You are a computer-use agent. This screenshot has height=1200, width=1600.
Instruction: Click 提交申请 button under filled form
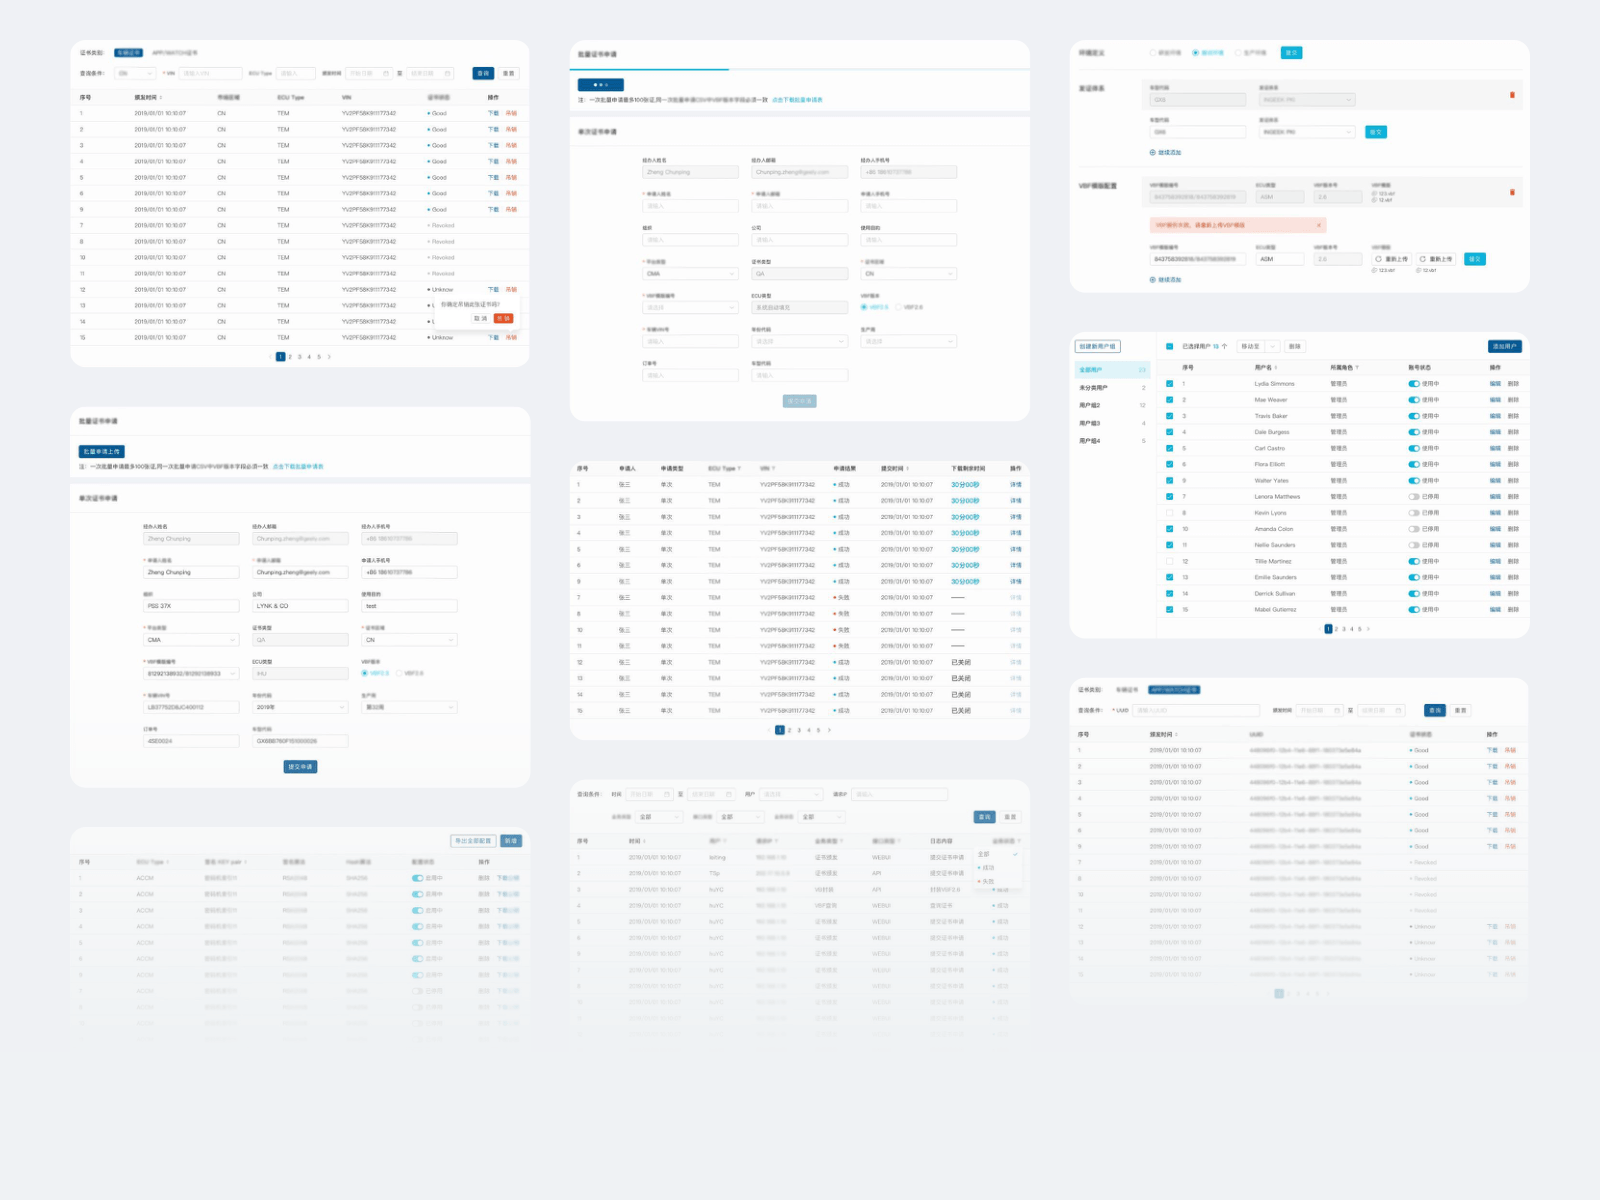tap(300, 767)
